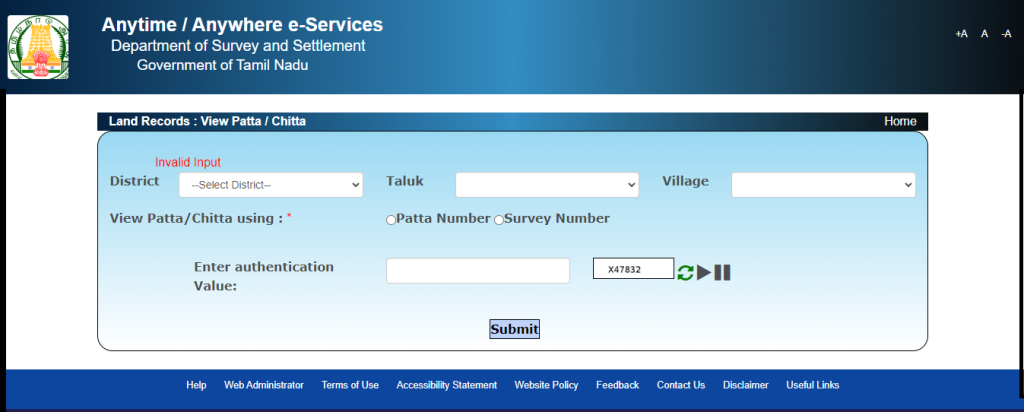Open the Select District dropdown
This screenshot has width=1024, height=412.
click(270, 185)
